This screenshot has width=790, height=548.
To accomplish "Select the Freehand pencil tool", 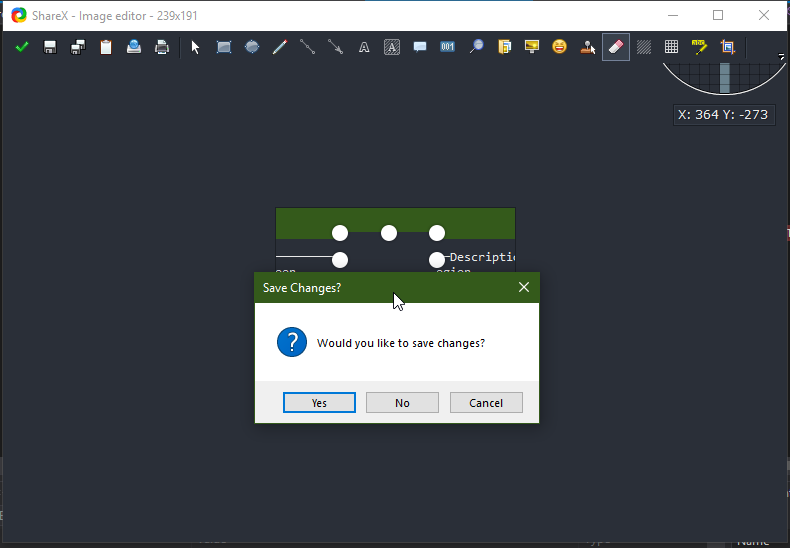I will tap(280, 47).
